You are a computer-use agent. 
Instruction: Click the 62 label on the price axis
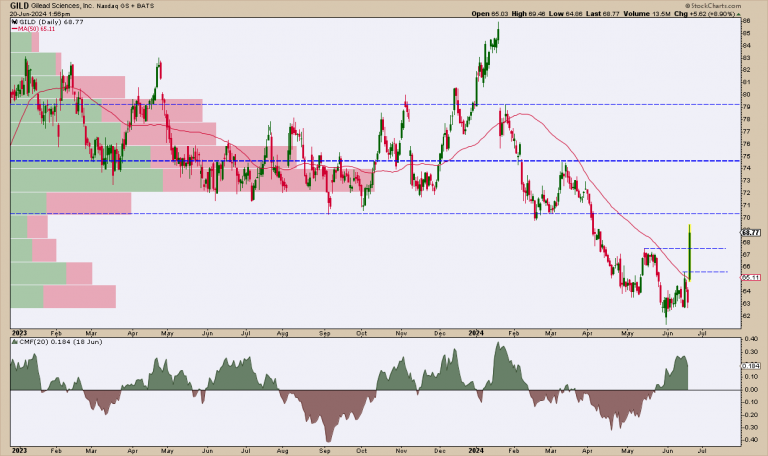pos(746,315)
